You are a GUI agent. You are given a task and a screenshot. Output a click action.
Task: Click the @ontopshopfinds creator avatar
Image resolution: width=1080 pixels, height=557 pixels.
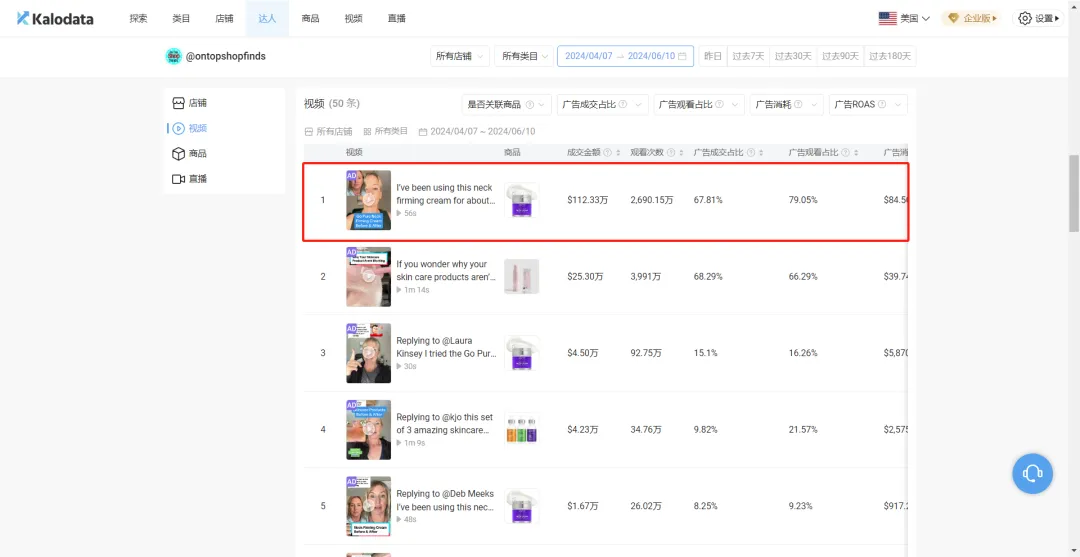click(x=174, y=56)
